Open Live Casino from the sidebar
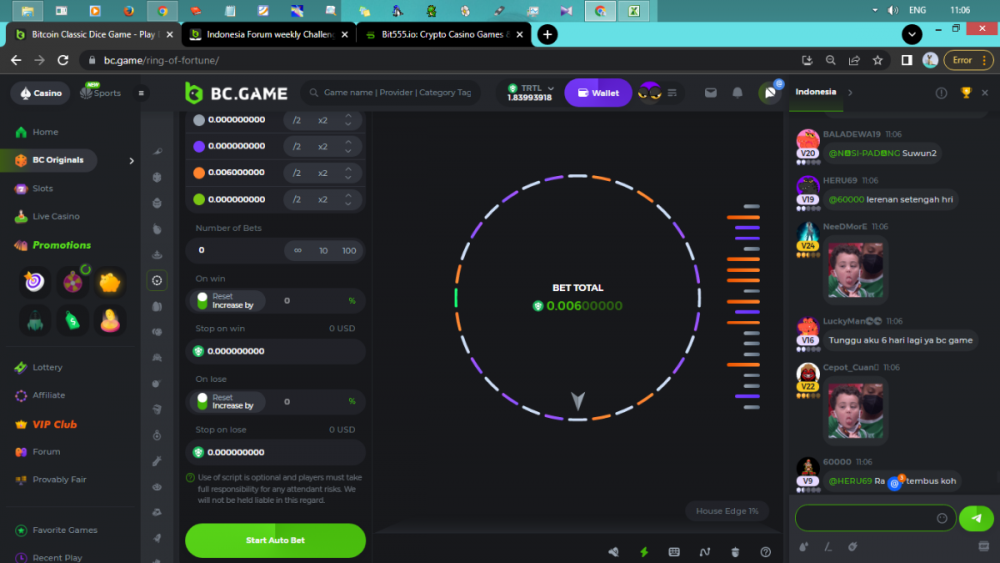This screenshot has height=563, width=1000. point(55,216)
